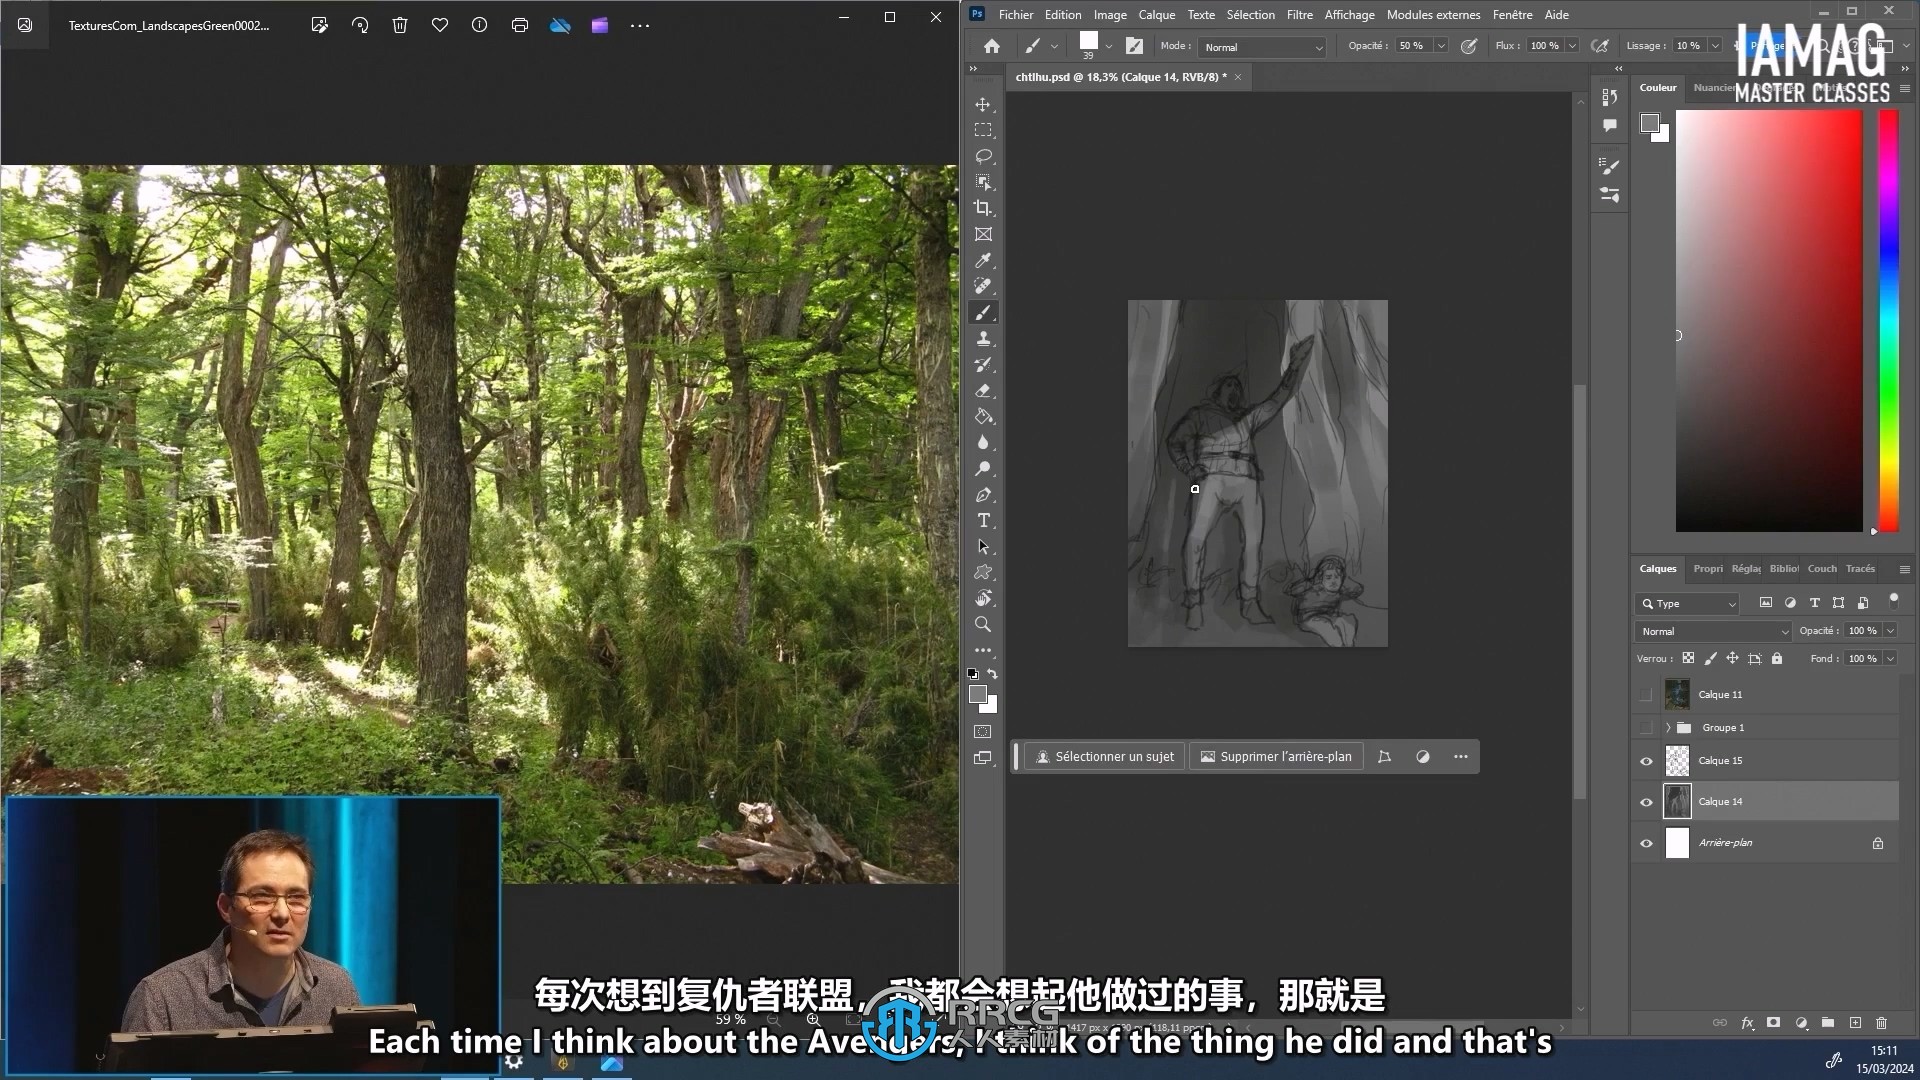Open the Sélection menu
This screenshot has width=1920, height=1080.
[1251, 15]
